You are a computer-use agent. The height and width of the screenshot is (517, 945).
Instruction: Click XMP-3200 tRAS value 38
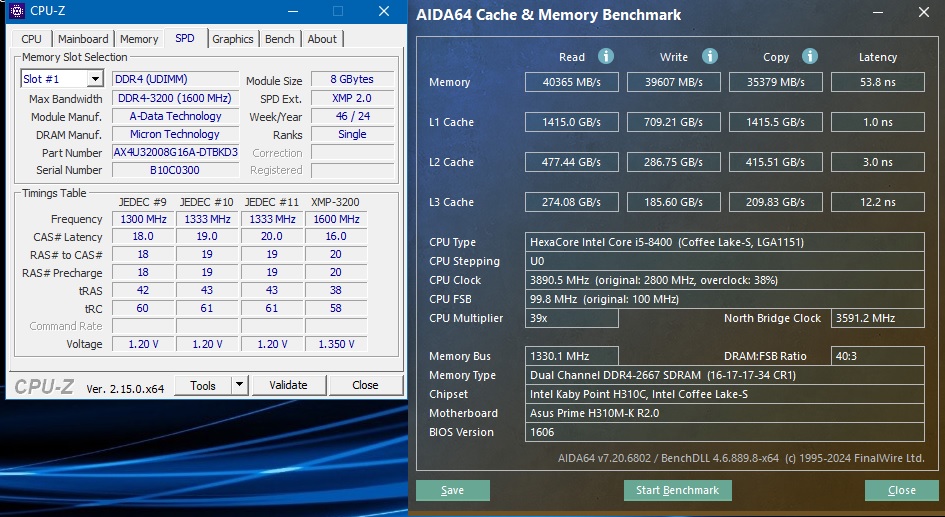(336, 290)
